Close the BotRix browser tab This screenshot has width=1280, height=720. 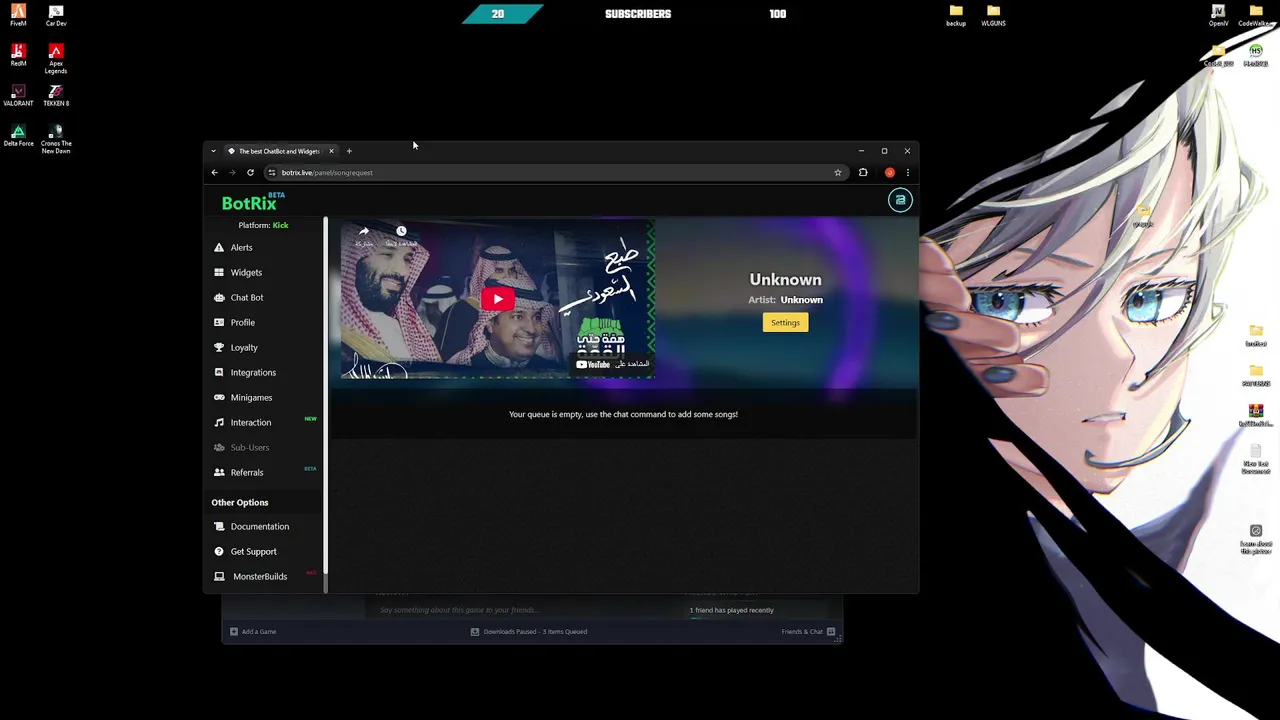coord(331,151)
